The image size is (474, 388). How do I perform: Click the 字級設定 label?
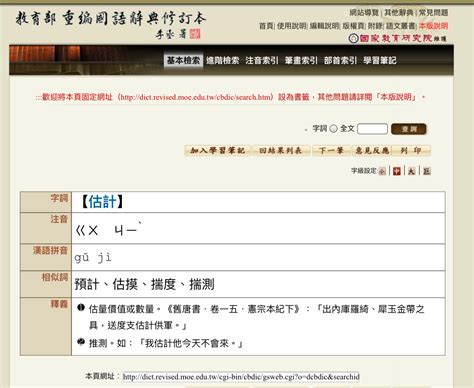click(364, 171)
